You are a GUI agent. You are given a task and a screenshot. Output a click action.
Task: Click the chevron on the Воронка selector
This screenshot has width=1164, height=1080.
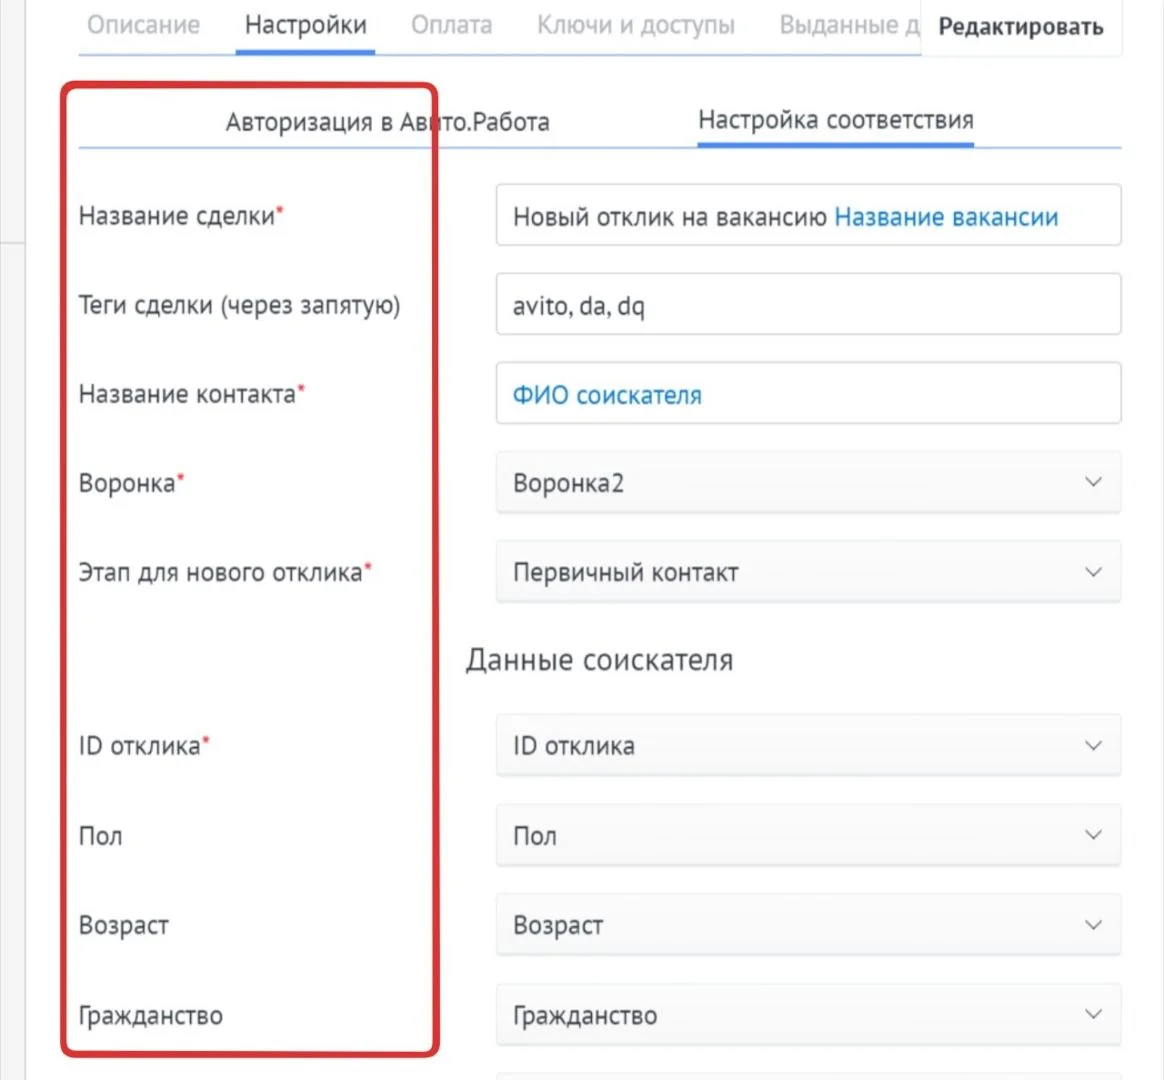click(1095, 482)
